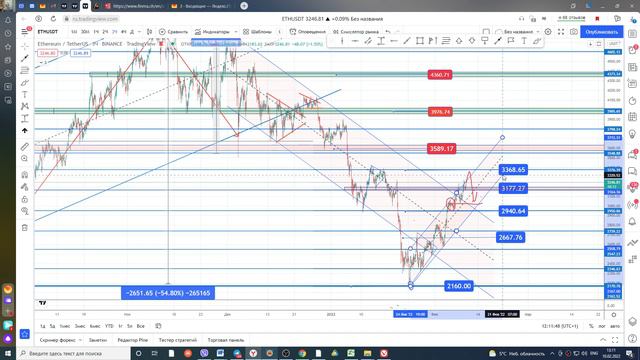Open the Notes tab in bottom panel

tap(98, 340)
